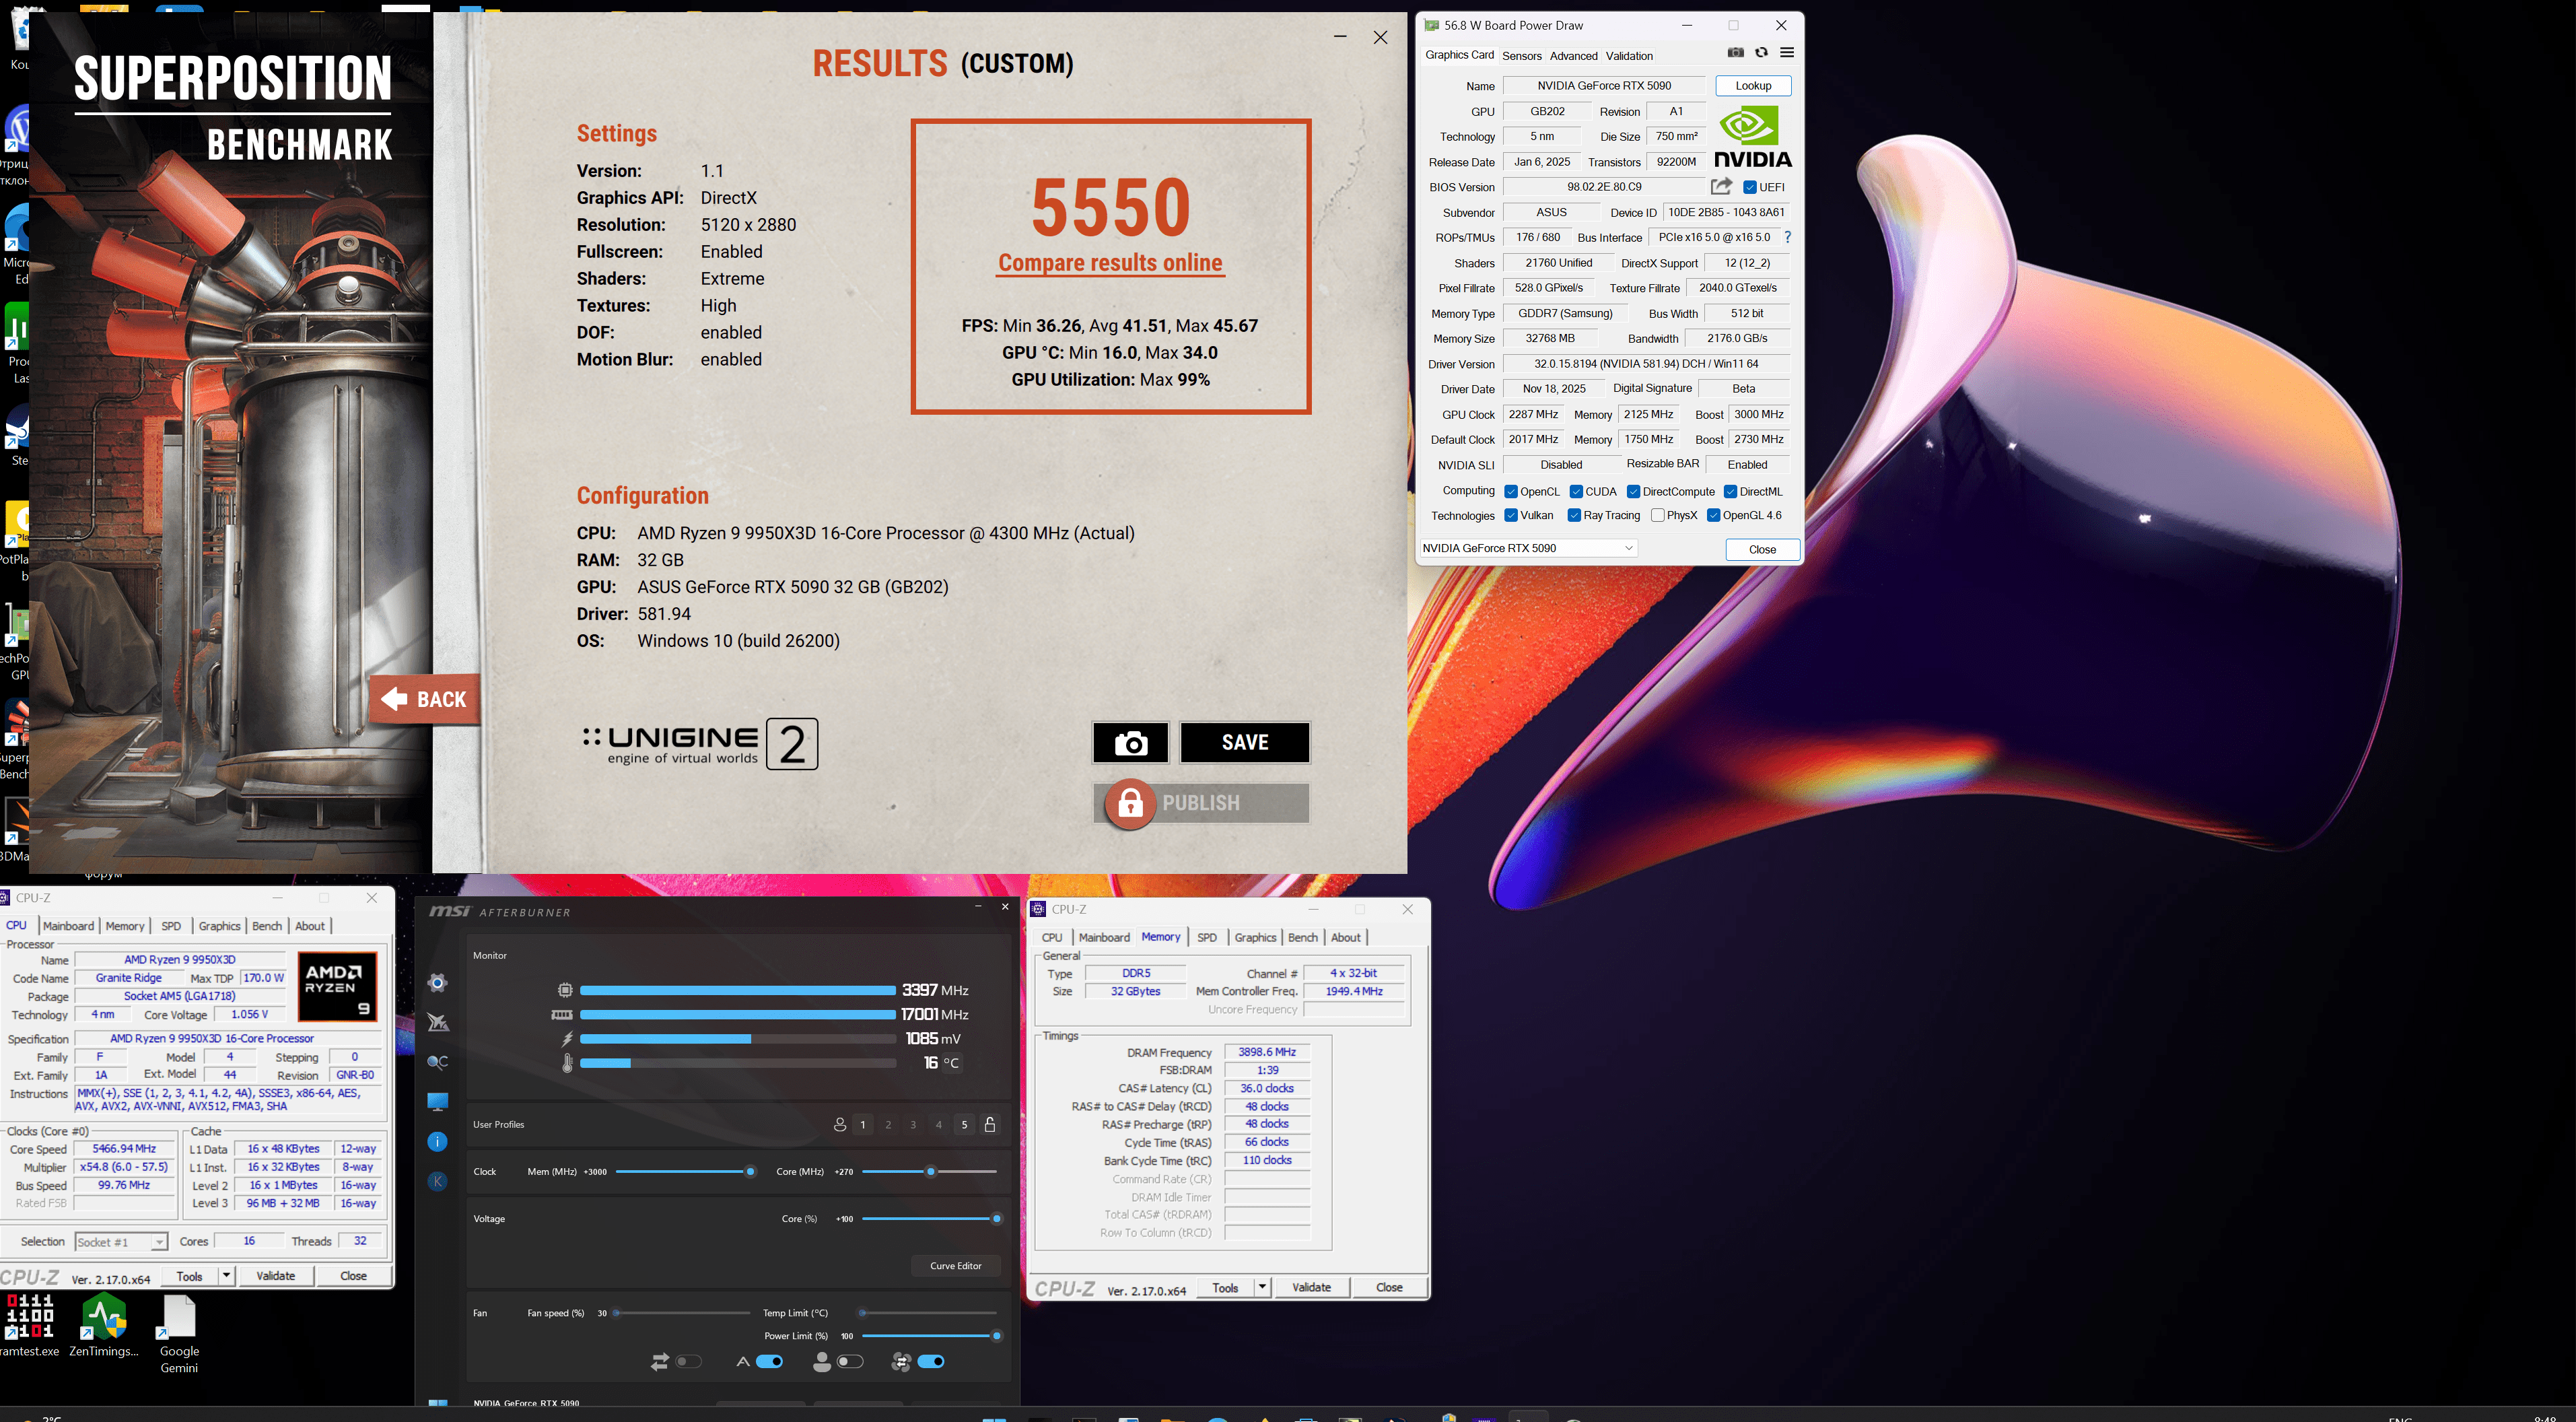Open SPD tab in Memory CPU-Z window
This screenshot has width=2576, height=1422.
[x=1207, y=938]
